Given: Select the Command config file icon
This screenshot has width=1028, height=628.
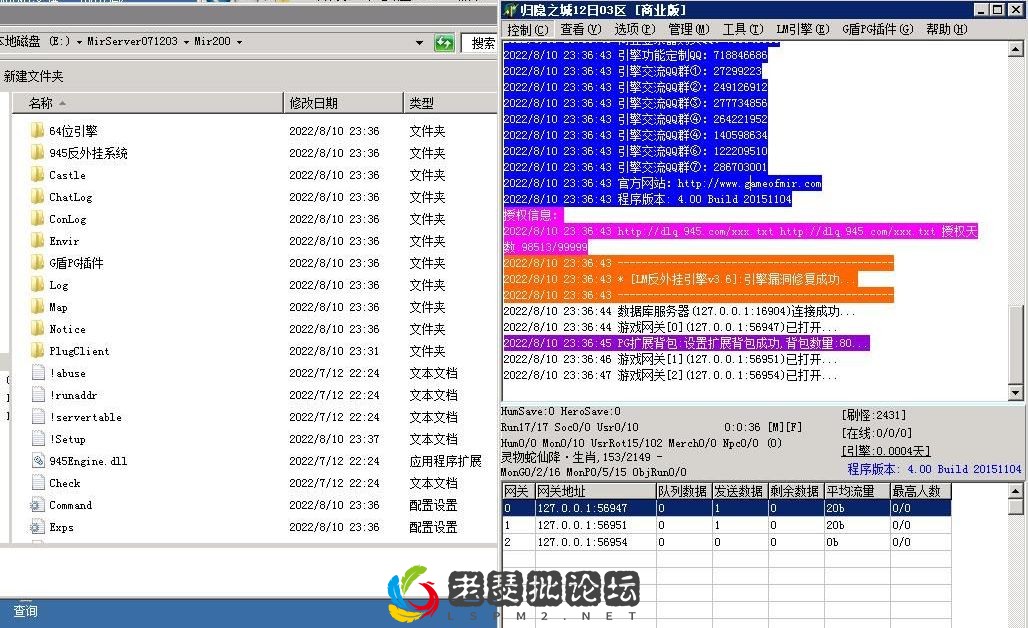Looking at the screenshot, I should click(x=35, y=505).
